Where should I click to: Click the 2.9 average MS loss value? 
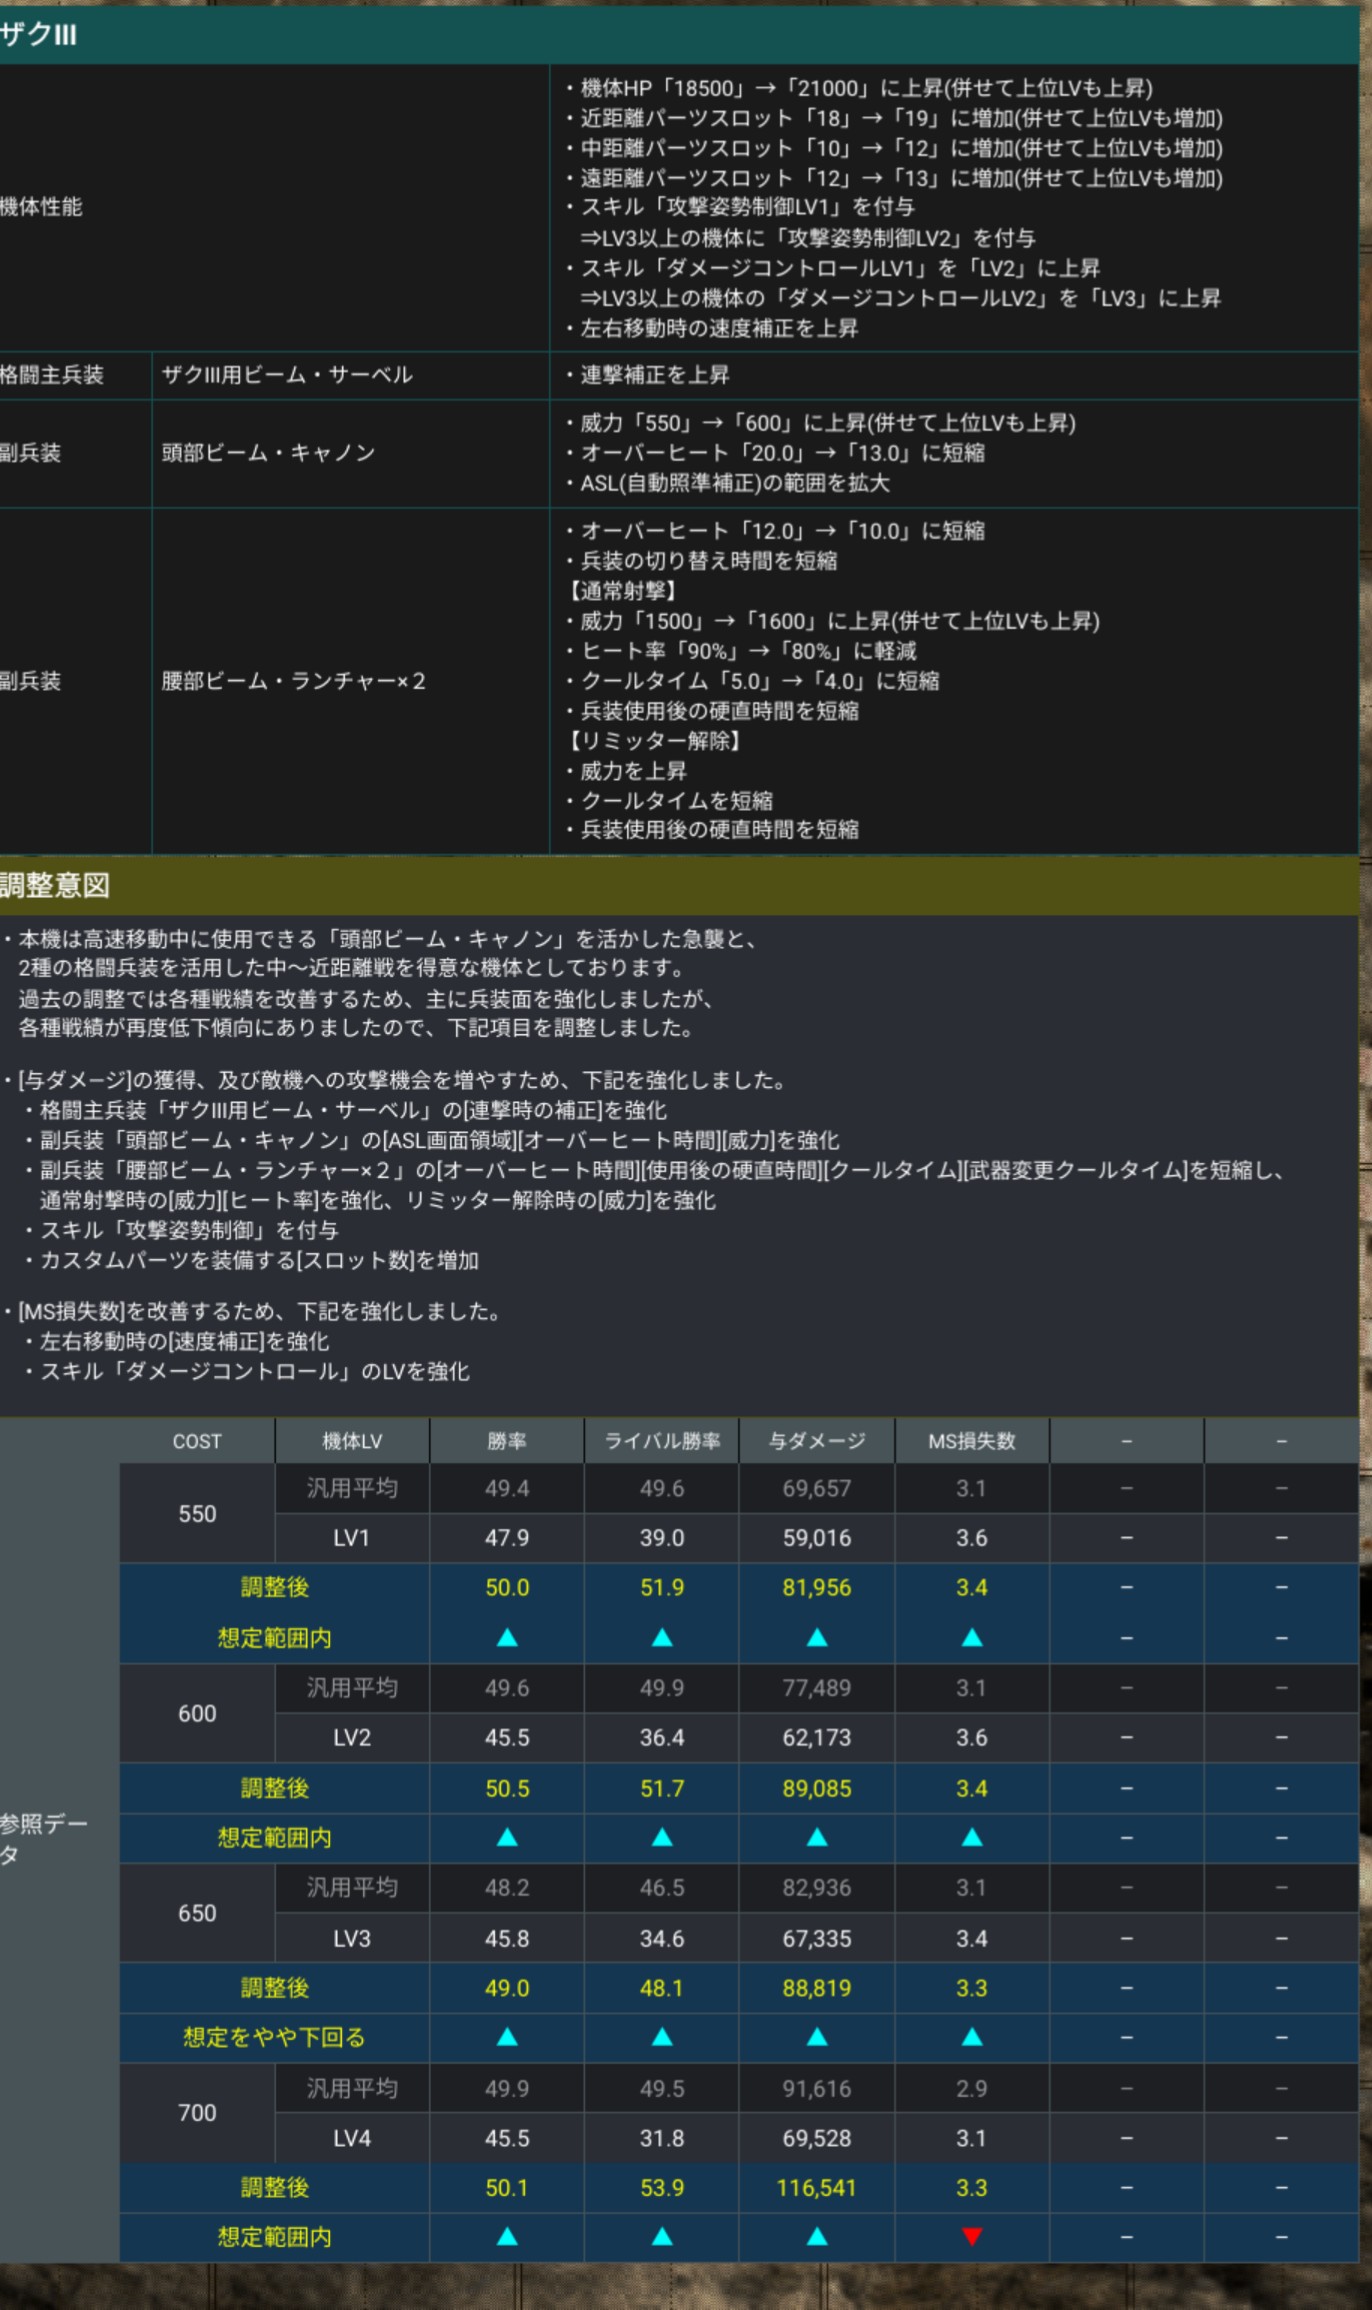pyautogui.click(x=972, y=2088)
